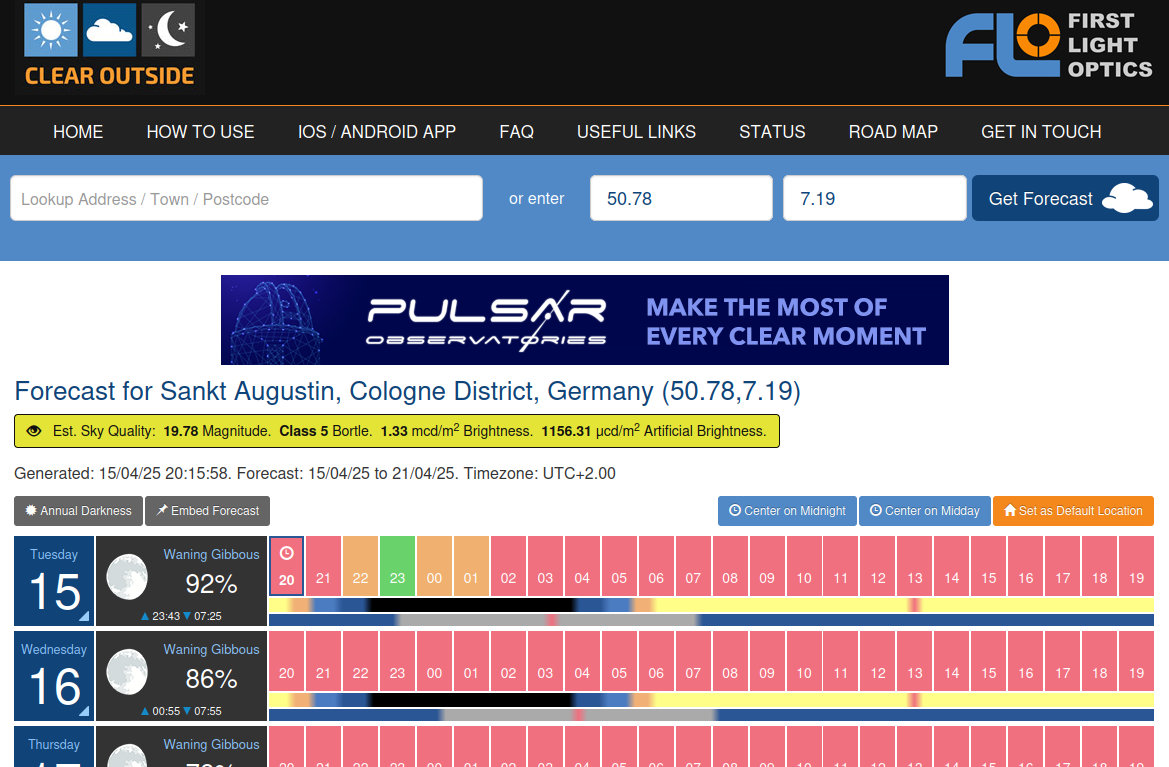Image resolution: width=1169 pixels, height=767 pixels.
Task: Click the Class 5 Bortle value
Action: coord(324,431)
